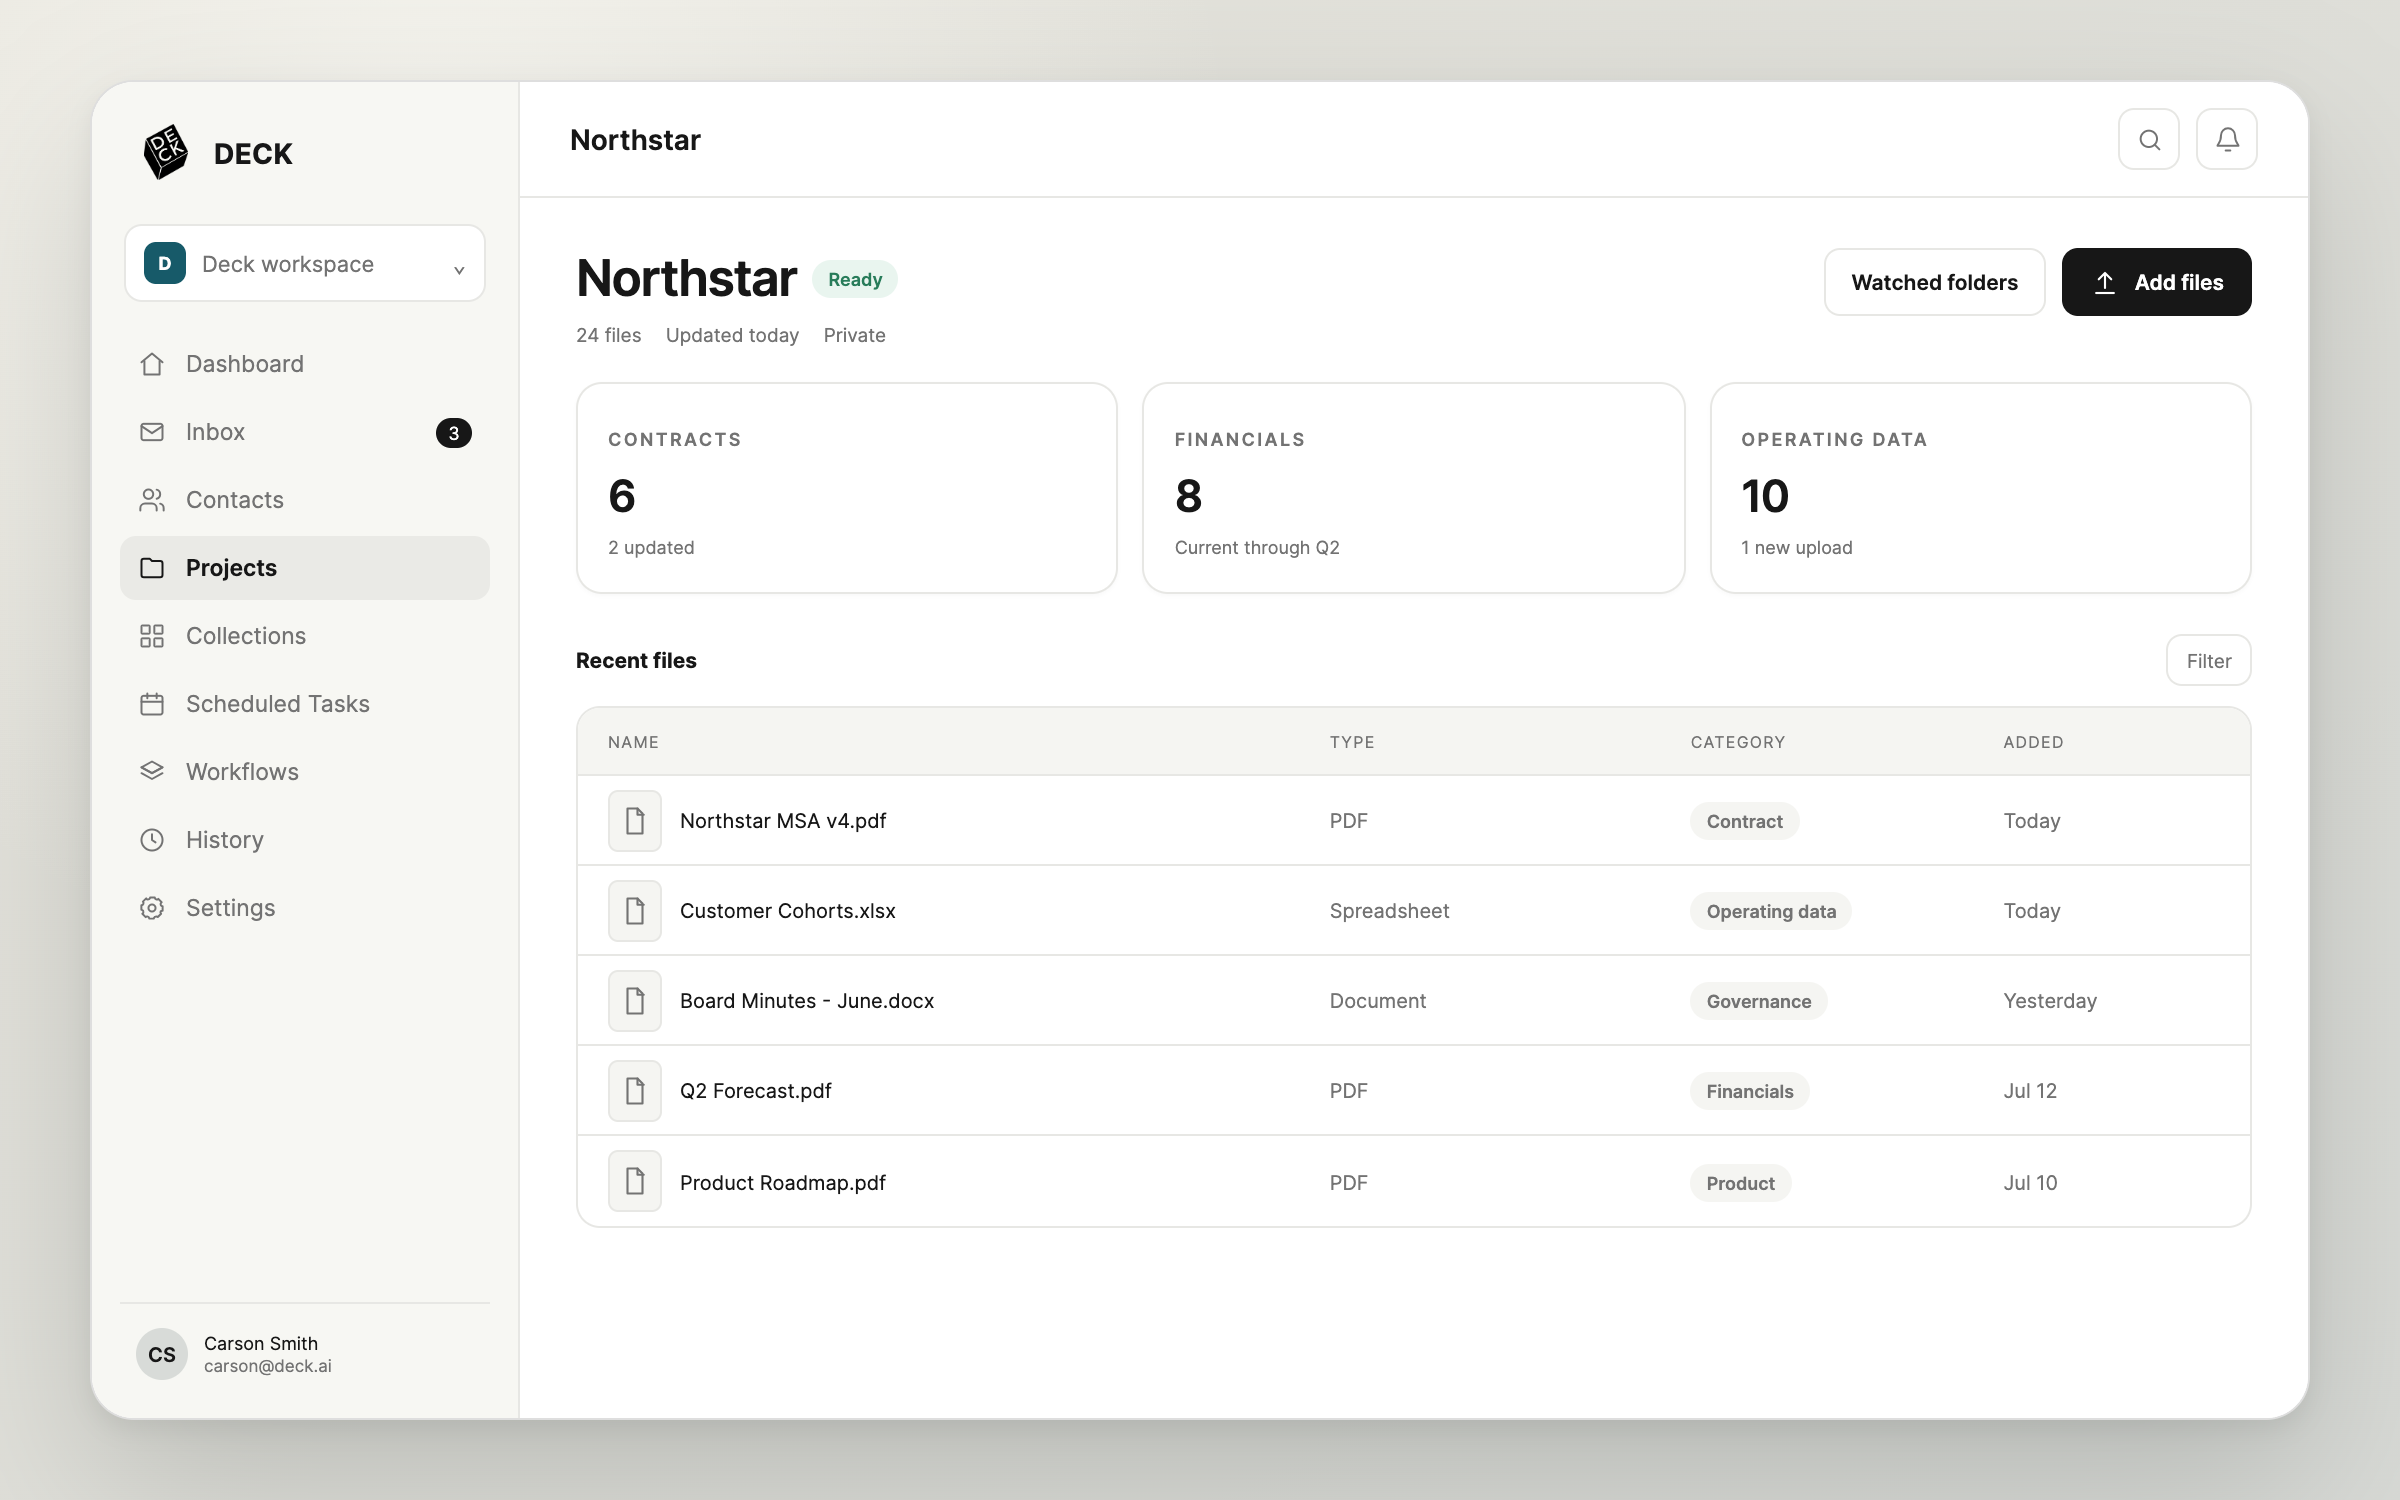Click file icon for Product Roadmap.pdf
The image size is (2400, 1500).
(x=635, y=1181)
